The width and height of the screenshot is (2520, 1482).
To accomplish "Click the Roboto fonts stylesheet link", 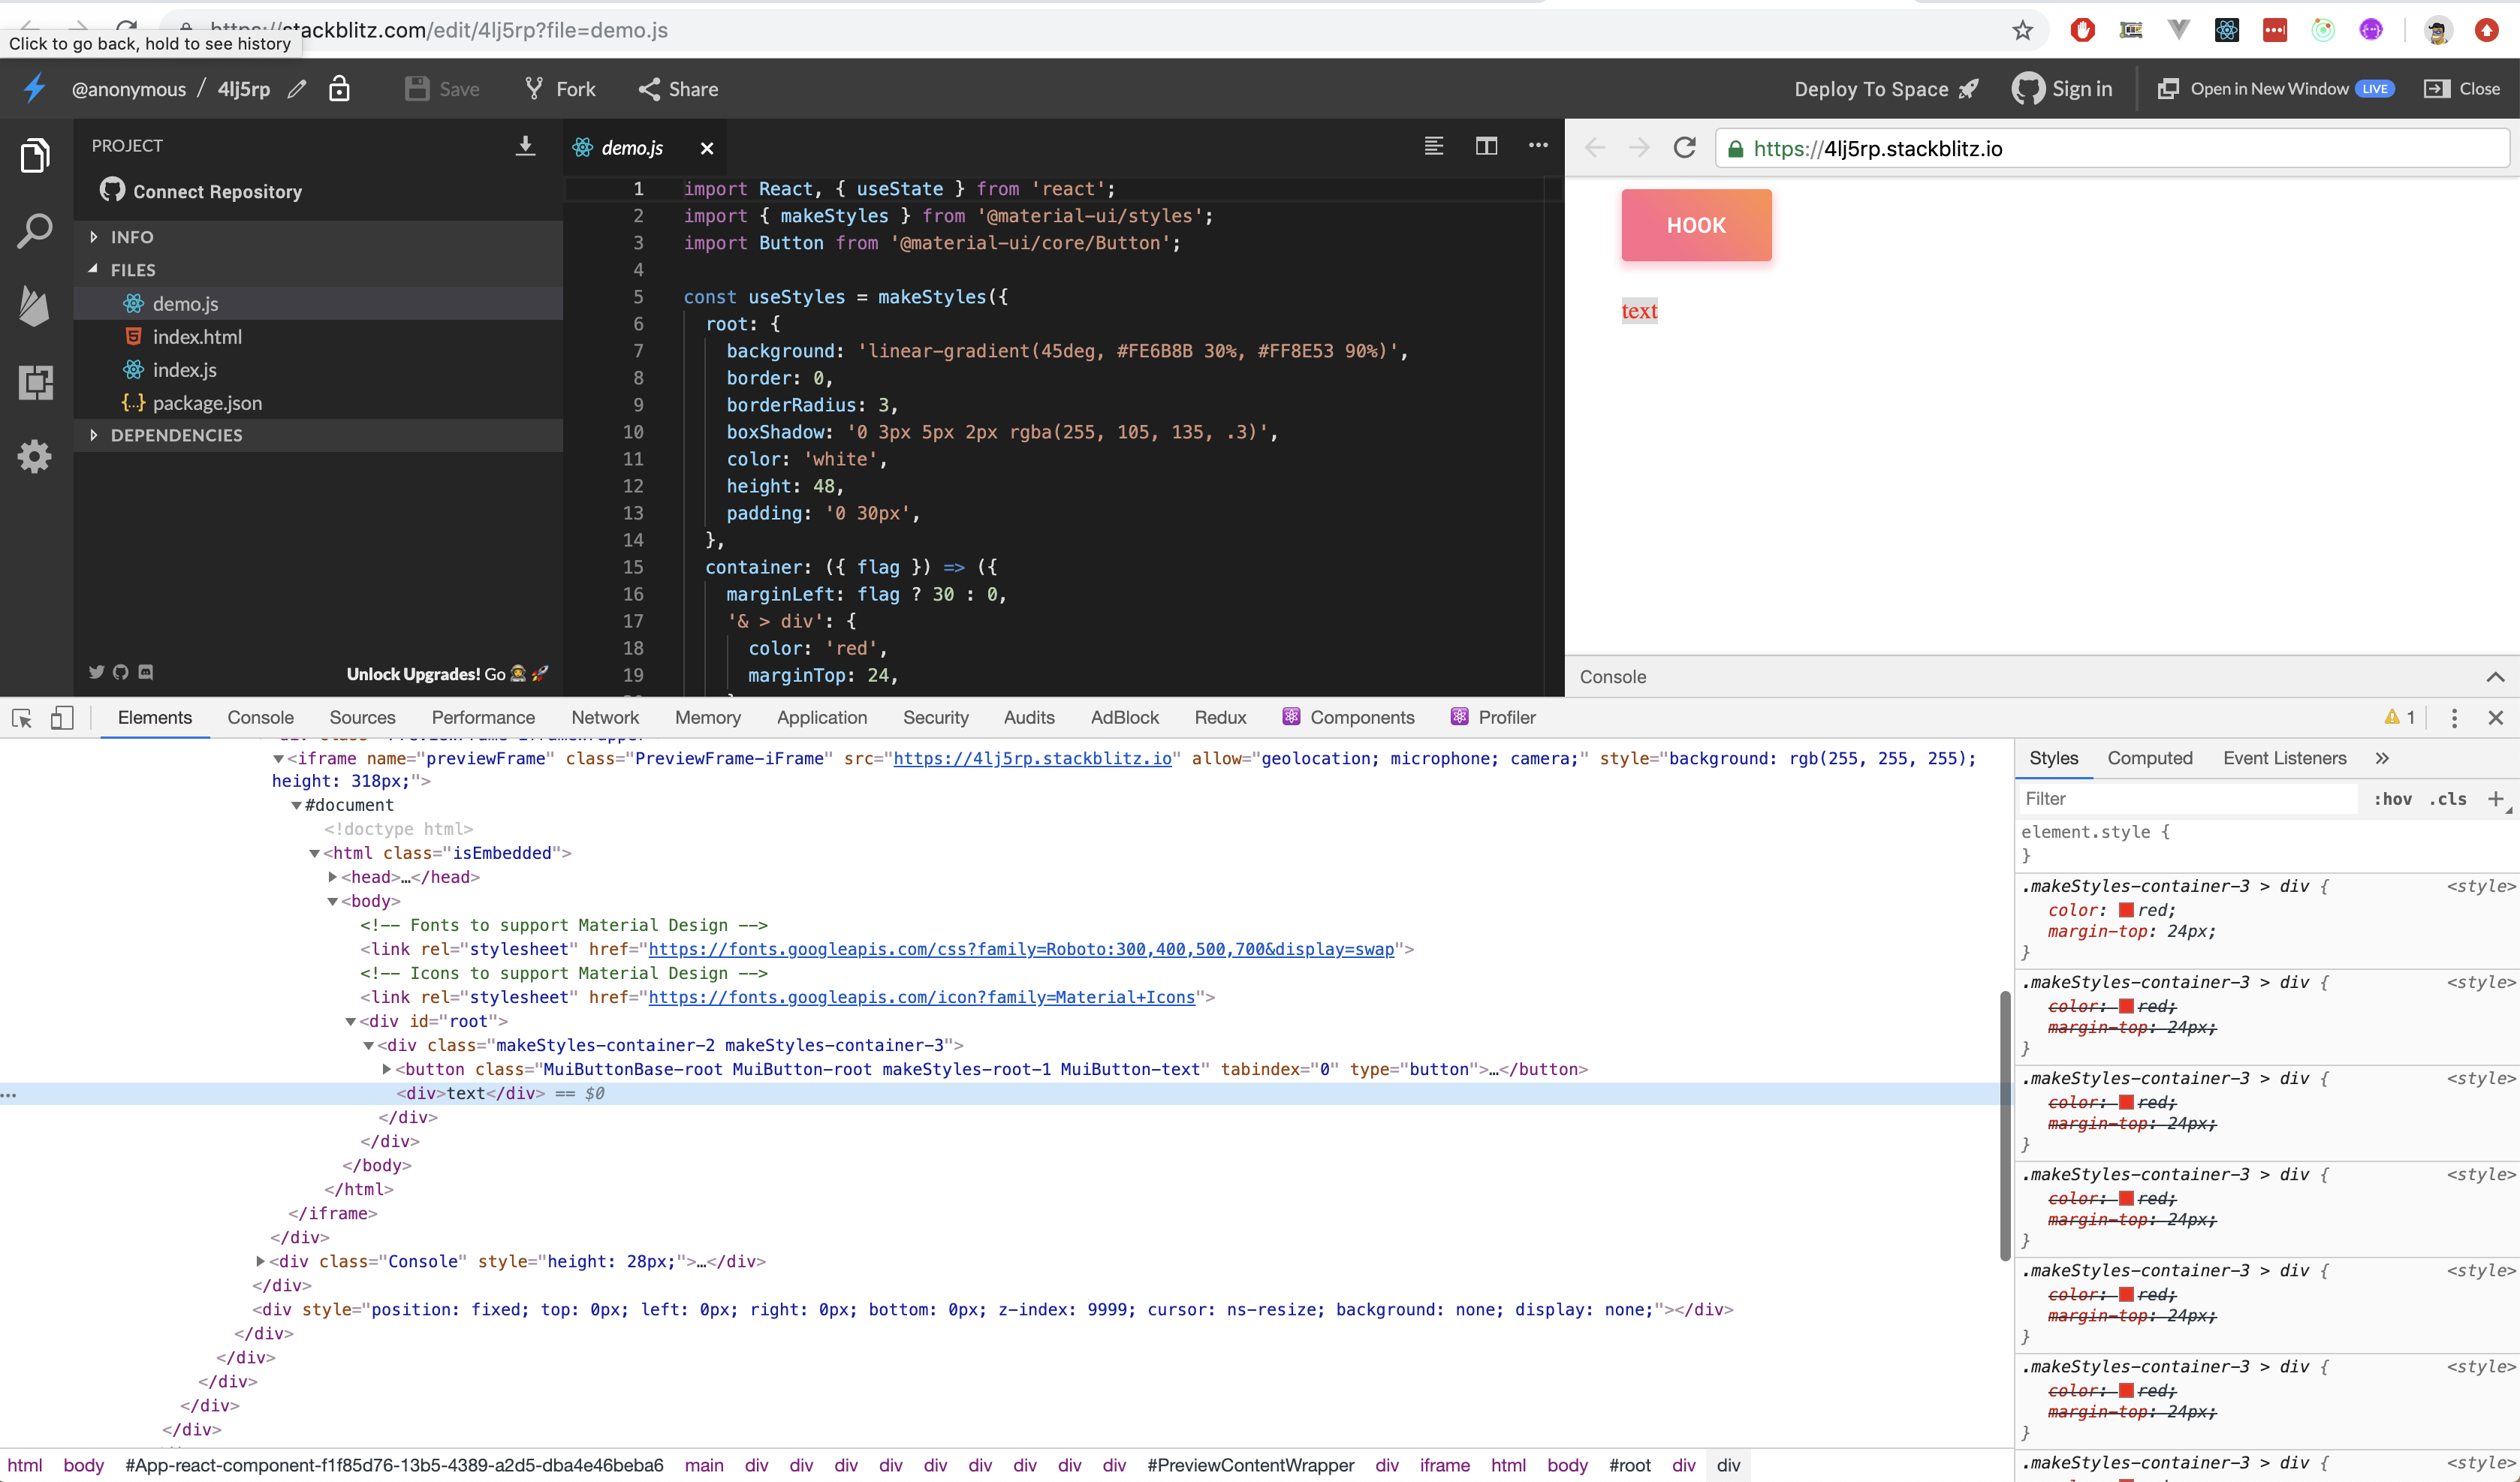I will click(1020, 949).
